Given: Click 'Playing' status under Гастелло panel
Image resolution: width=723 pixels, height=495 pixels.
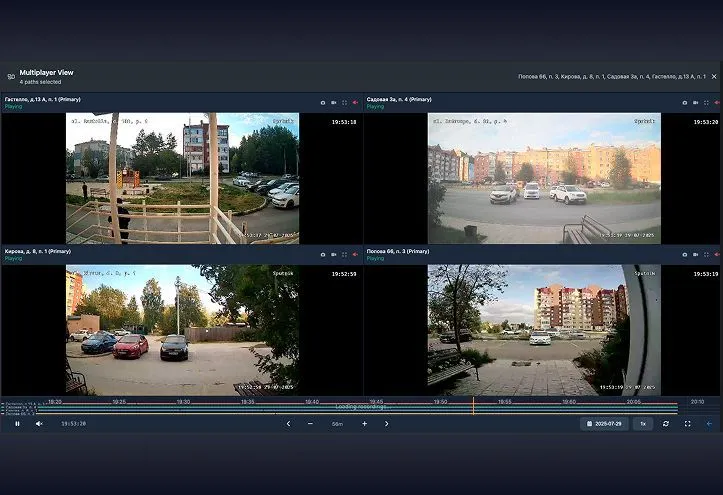Looking at the screenshot, I should (x=13, y=106).
